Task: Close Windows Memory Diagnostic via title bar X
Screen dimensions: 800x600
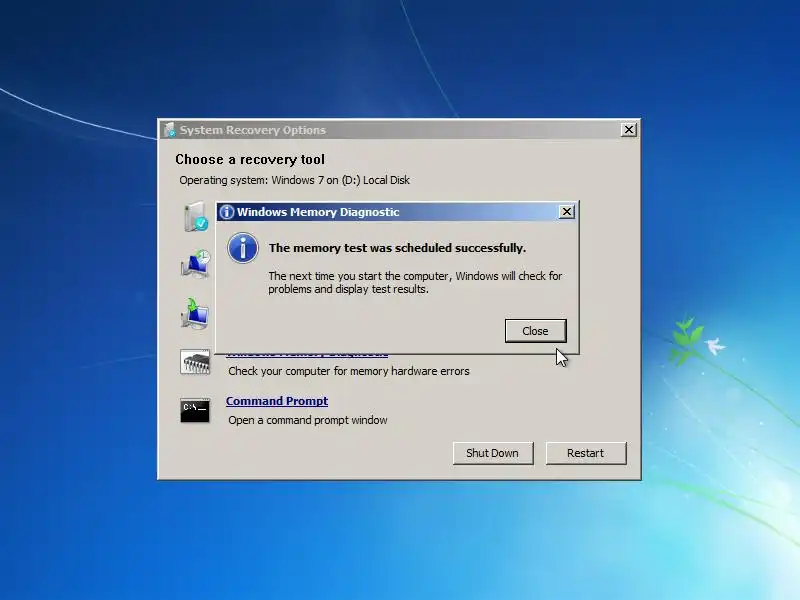Action: tap(566, 212)
